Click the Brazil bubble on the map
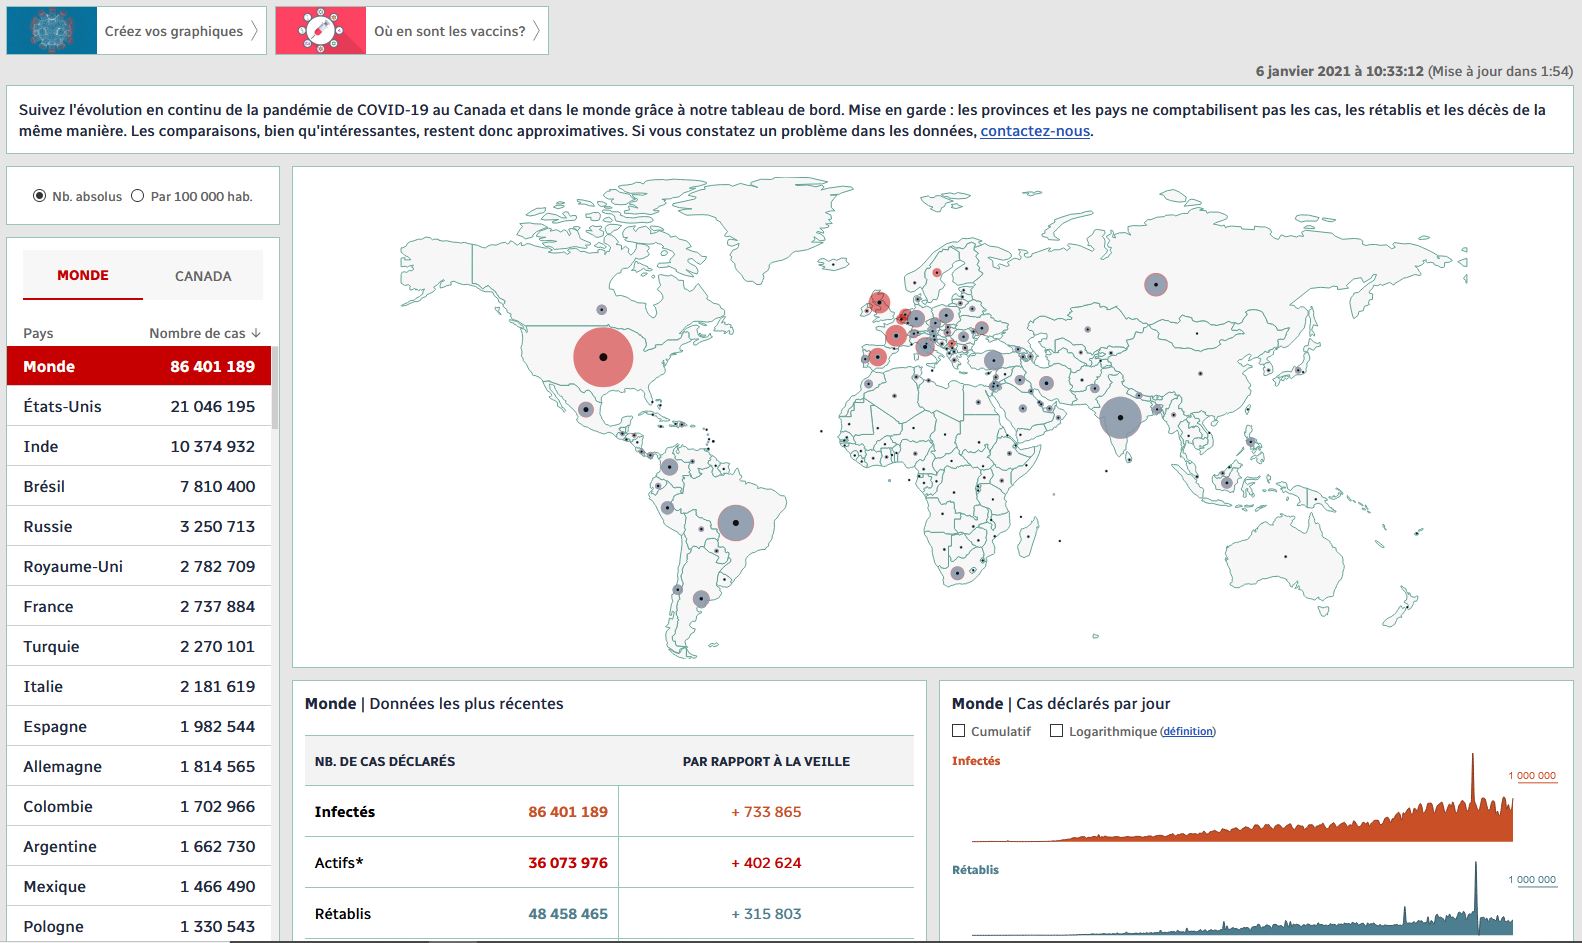Screen dimensions: 1582x943 736,523
